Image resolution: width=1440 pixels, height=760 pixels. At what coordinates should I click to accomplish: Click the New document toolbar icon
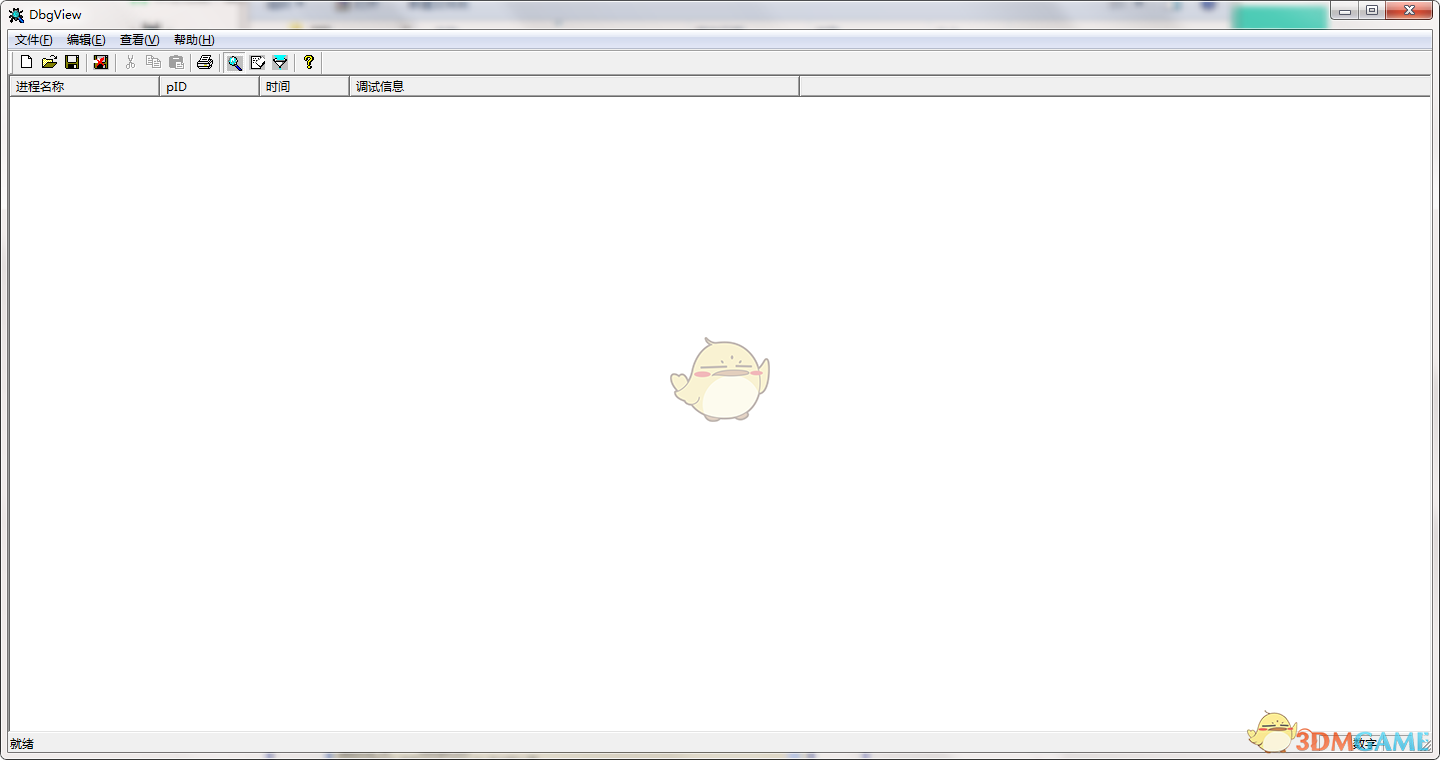[27, 62]
